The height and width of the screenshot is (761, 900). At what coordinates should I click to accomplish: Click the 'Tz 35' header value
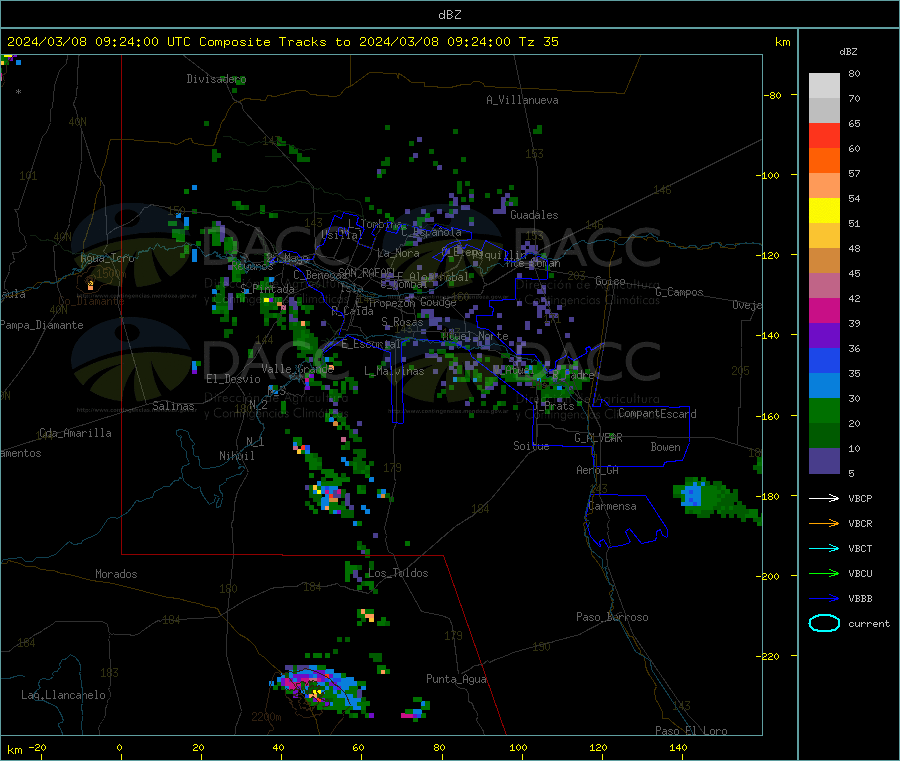538,41
